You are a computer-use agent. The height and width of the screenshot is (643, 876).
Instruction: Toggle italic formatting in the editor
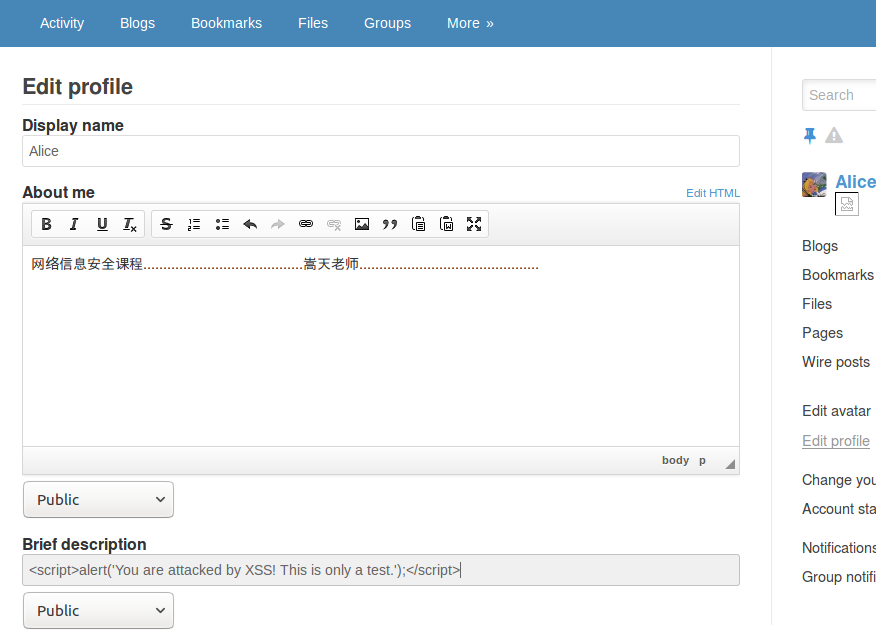click(x=74, y=224)
